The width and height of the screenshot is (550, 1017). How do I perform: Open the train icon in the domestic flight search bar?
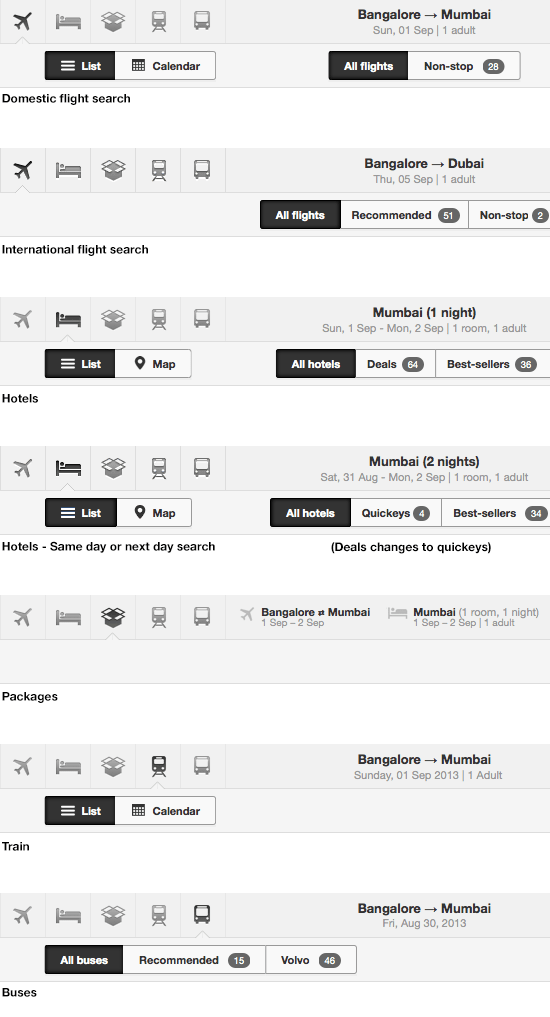pyautogui.click(x=159, y=21)
